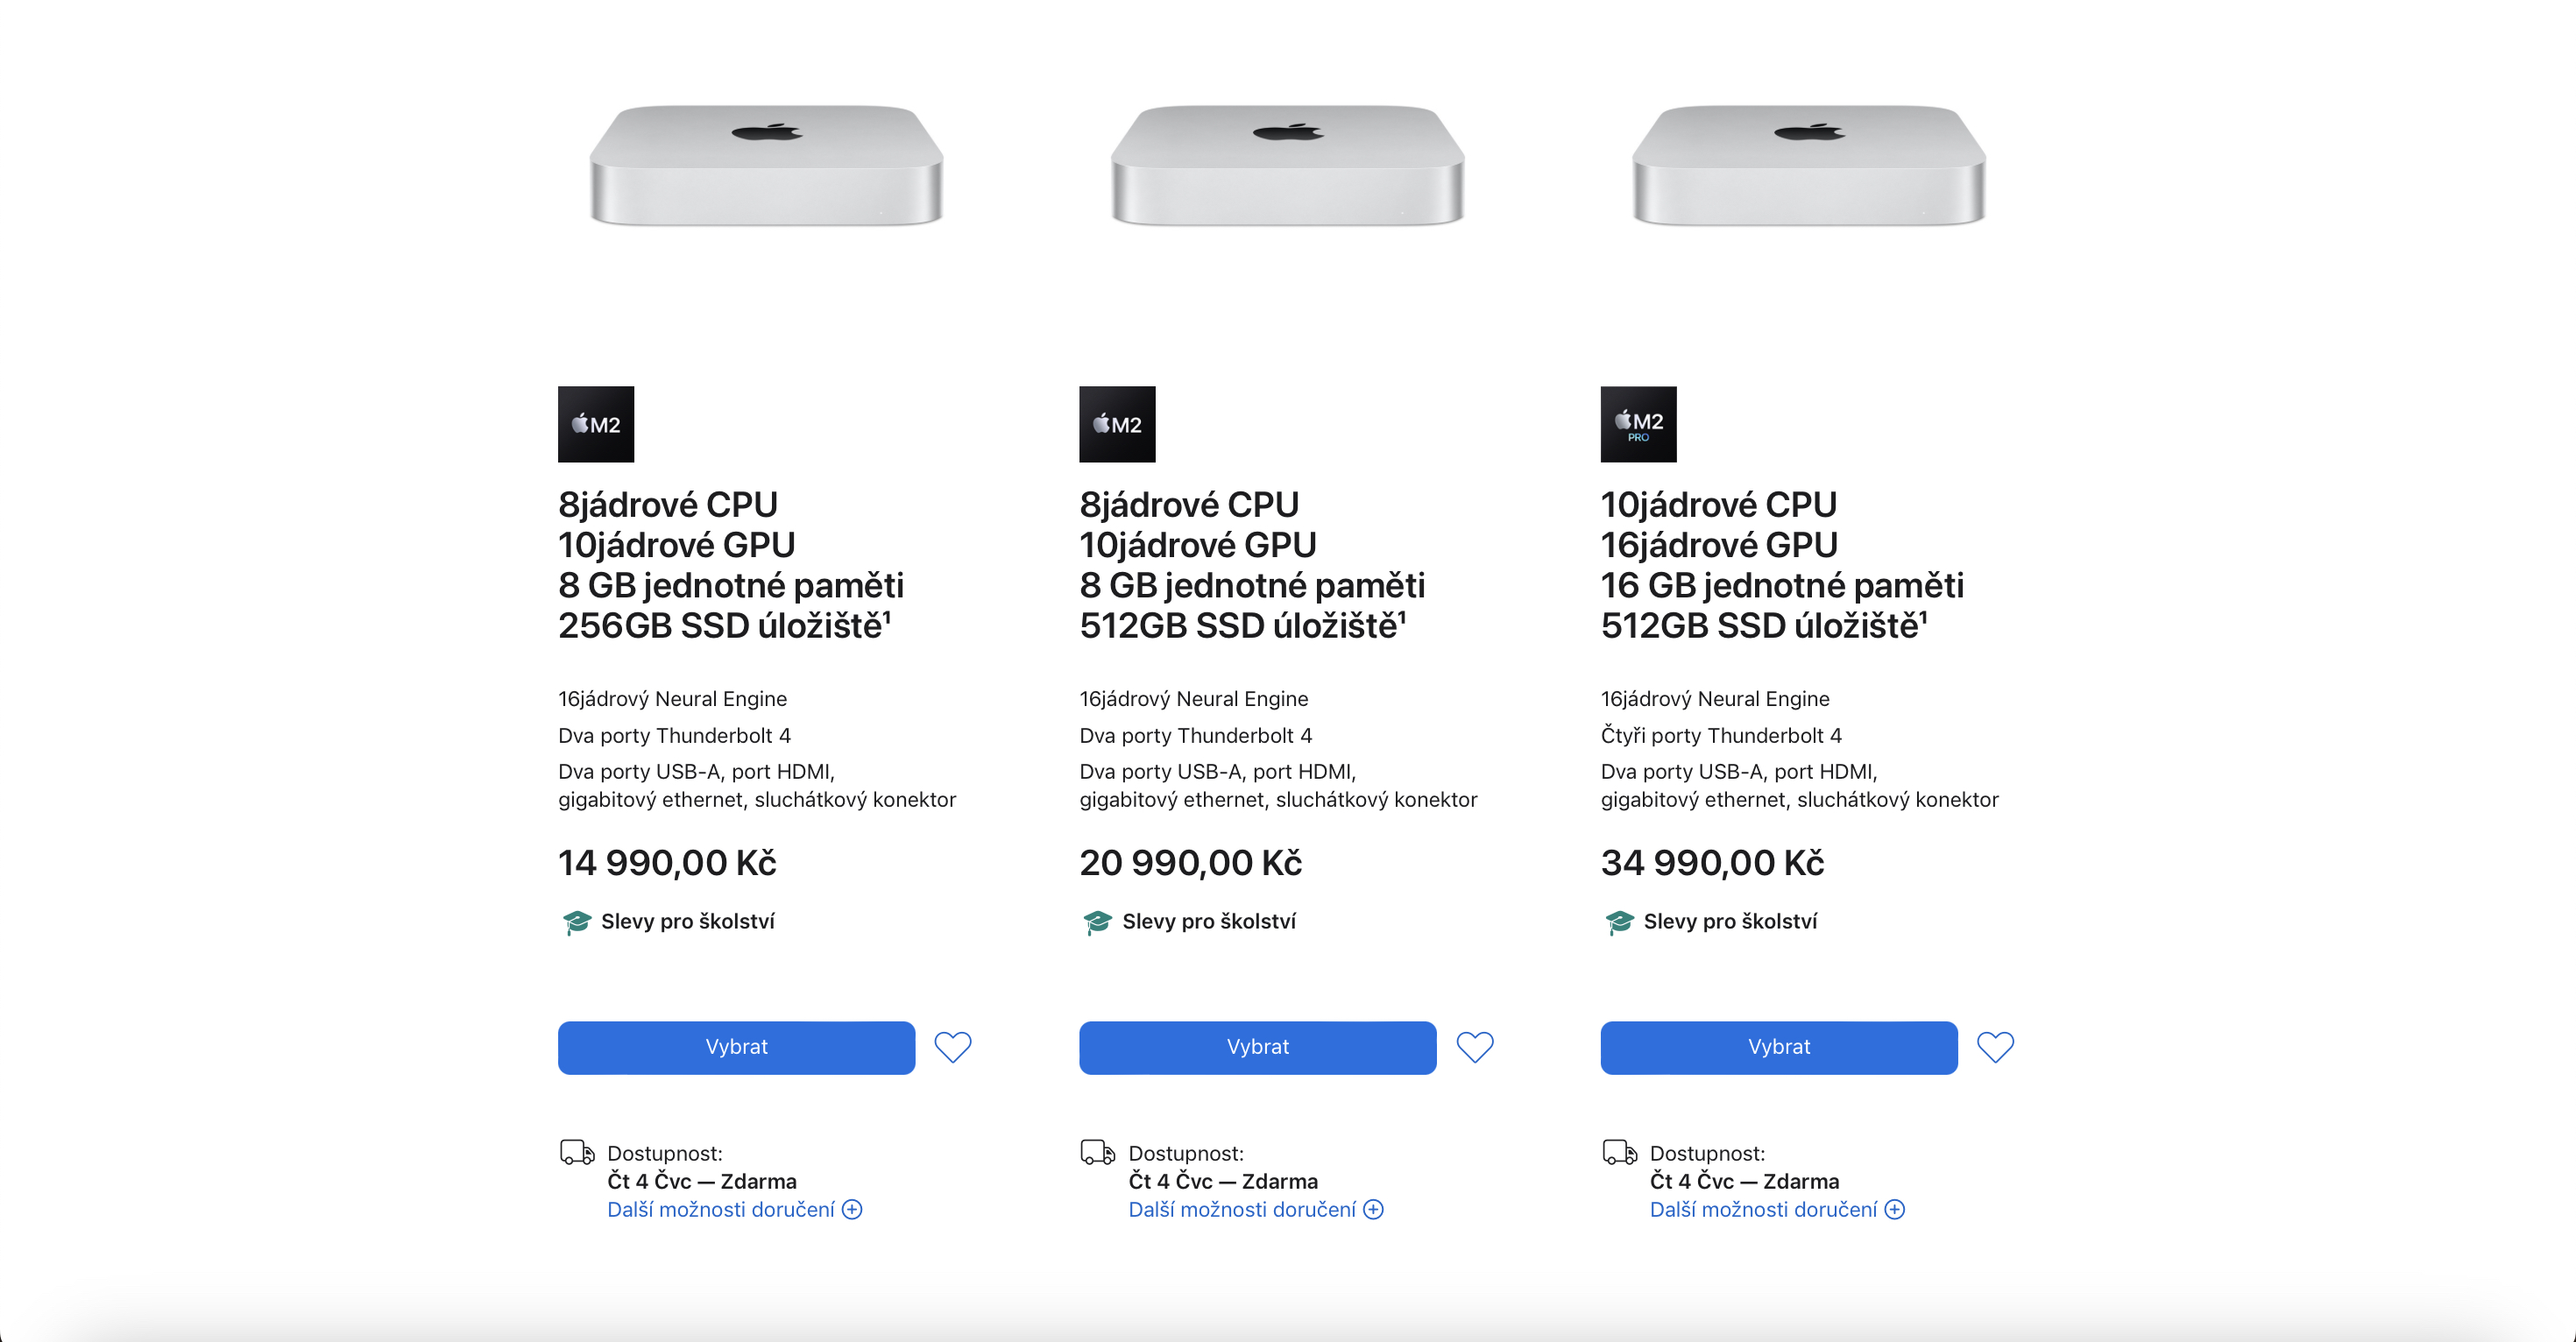Click the graduation cap icon under the M2 Pro model
Screen dimensions: 2576x1342
click(1618, 922)
